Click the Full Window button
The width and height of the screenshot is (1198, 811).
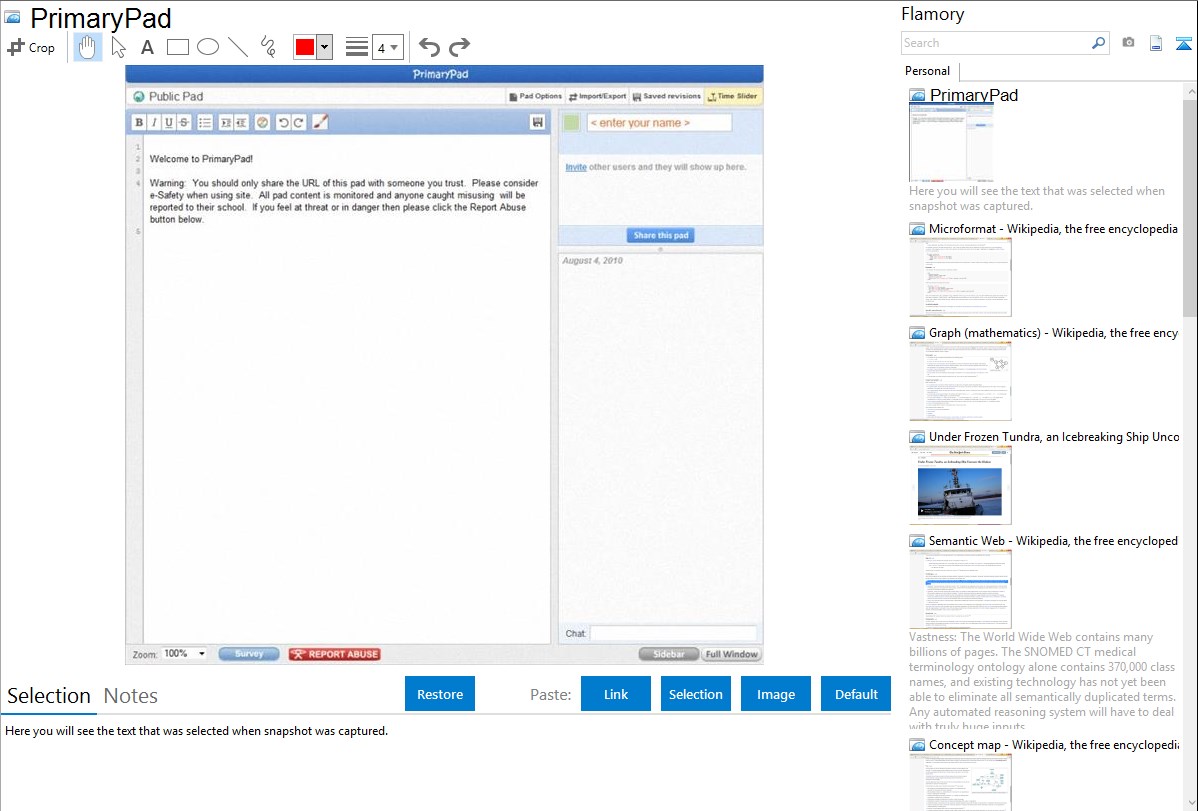pos(731,654)
